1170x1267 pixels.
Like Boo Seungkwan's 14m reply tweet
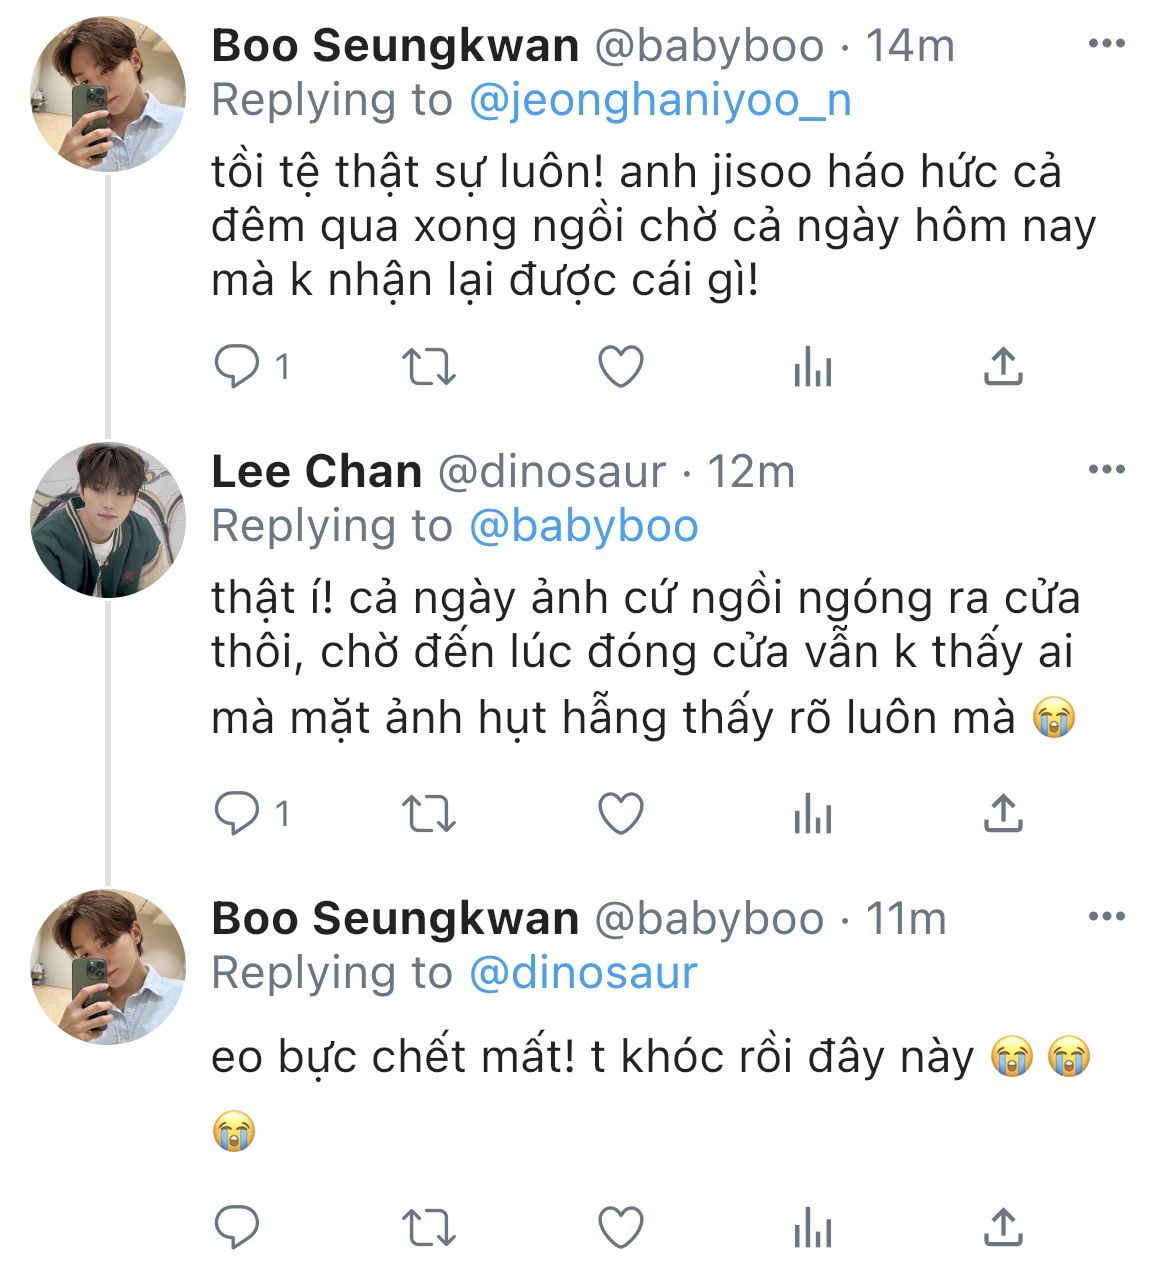click(x=620, y=368)
